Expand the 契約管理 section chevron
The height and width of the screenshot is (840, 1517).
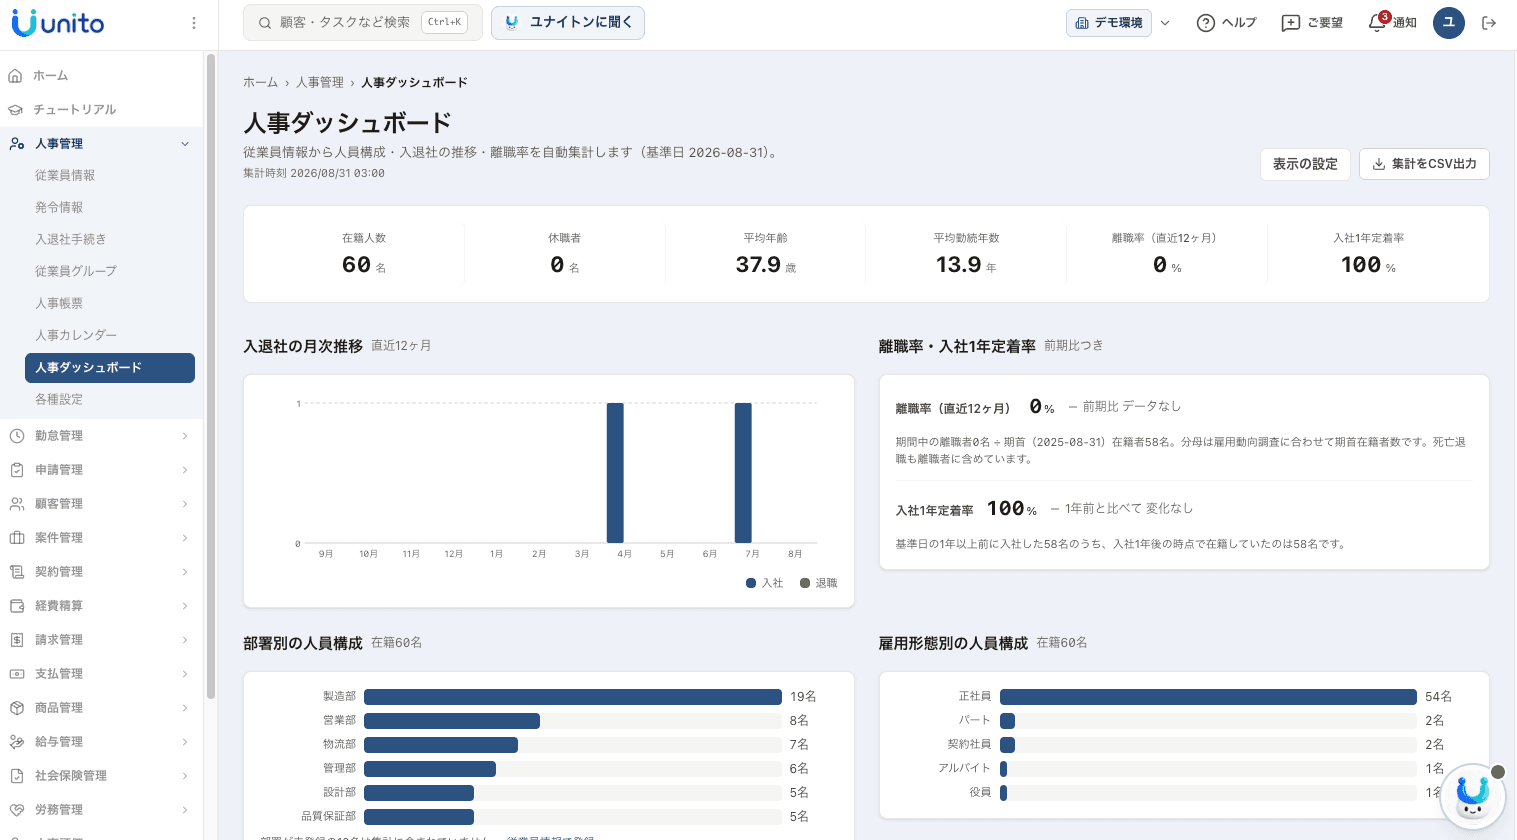click(x=185, y=572)
